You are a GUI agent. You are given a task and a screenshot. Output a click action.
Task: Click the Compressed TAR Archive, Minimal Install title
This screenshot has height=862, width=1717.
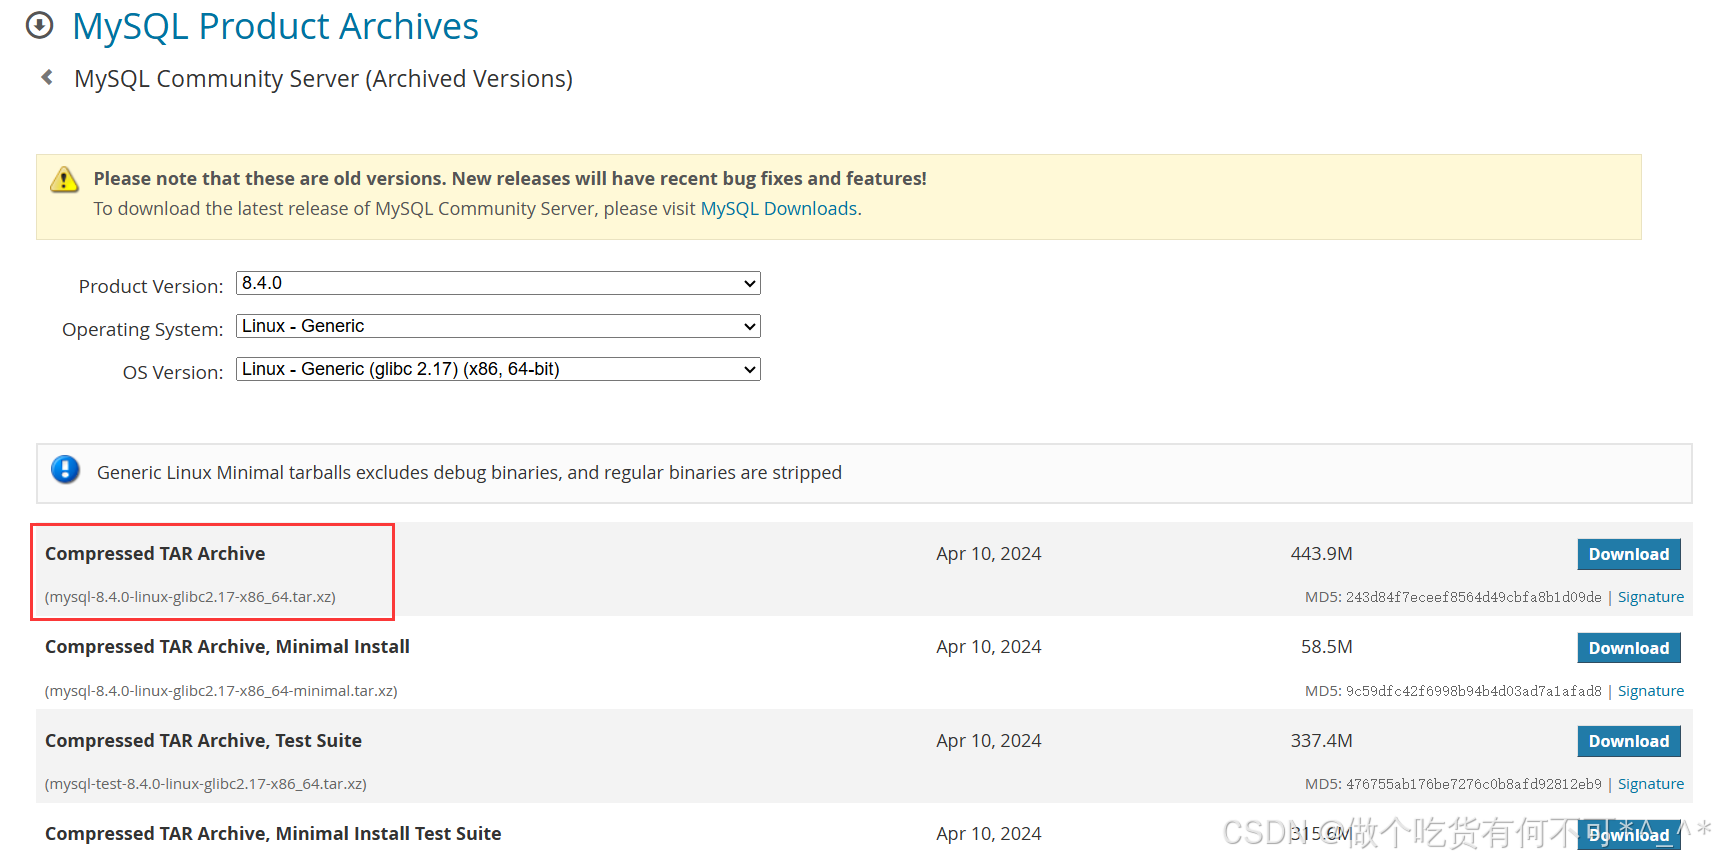227,647
